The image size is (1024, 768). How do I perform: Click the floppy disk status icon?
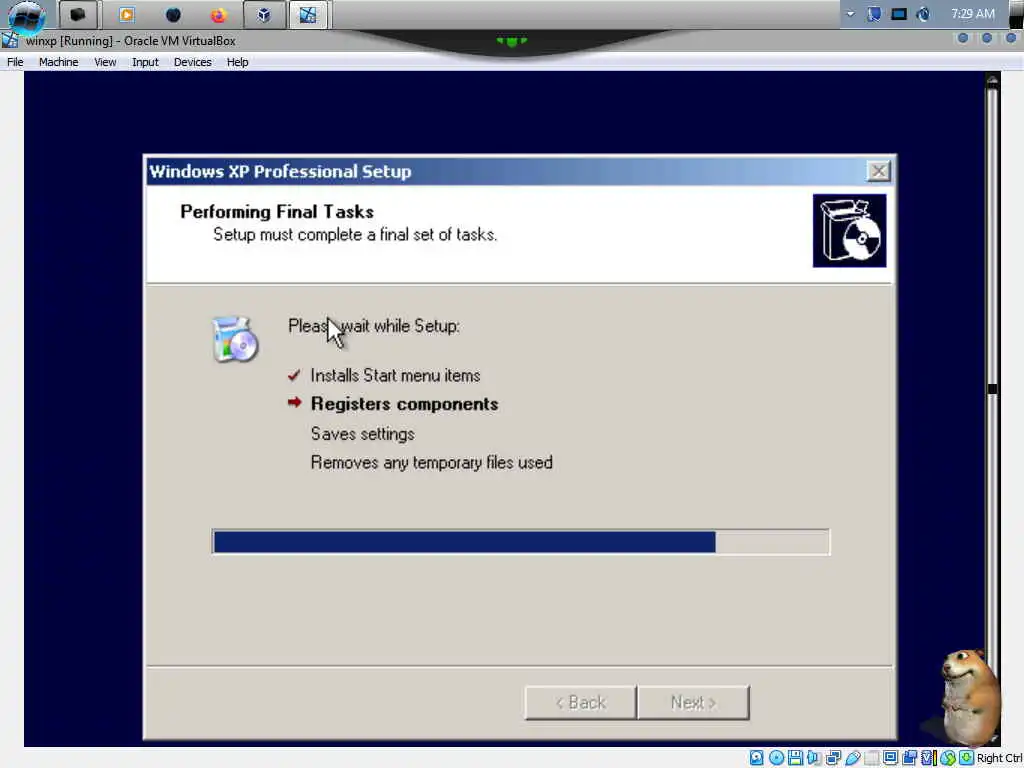(x=795, y=758)
